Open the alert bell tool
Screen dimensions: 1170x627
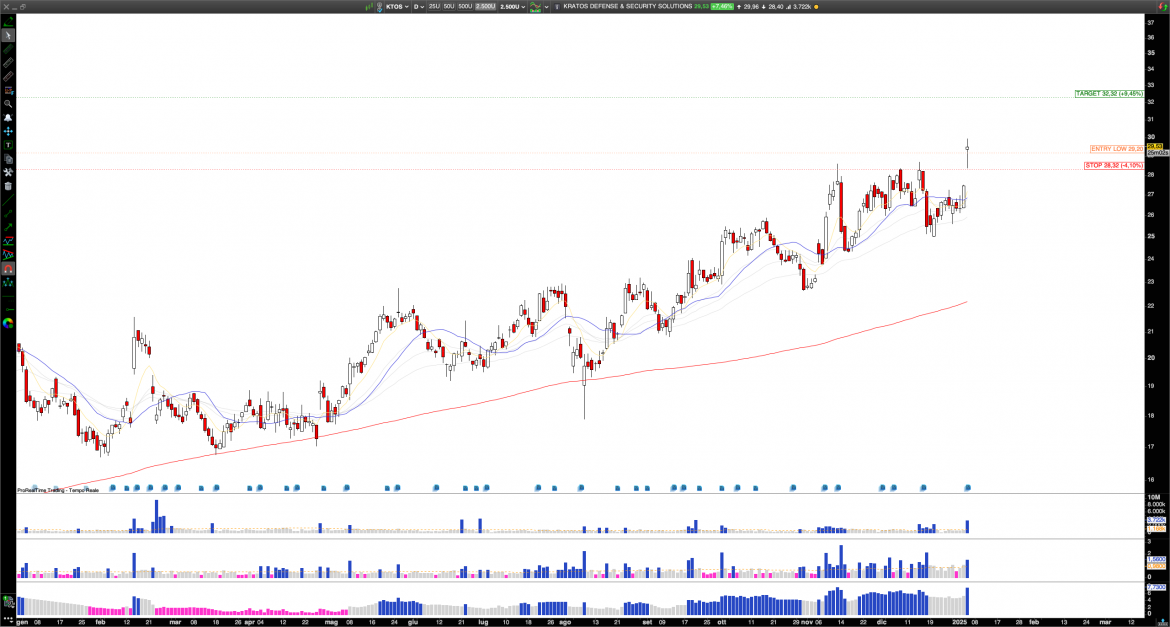click(x=8, y=118)
